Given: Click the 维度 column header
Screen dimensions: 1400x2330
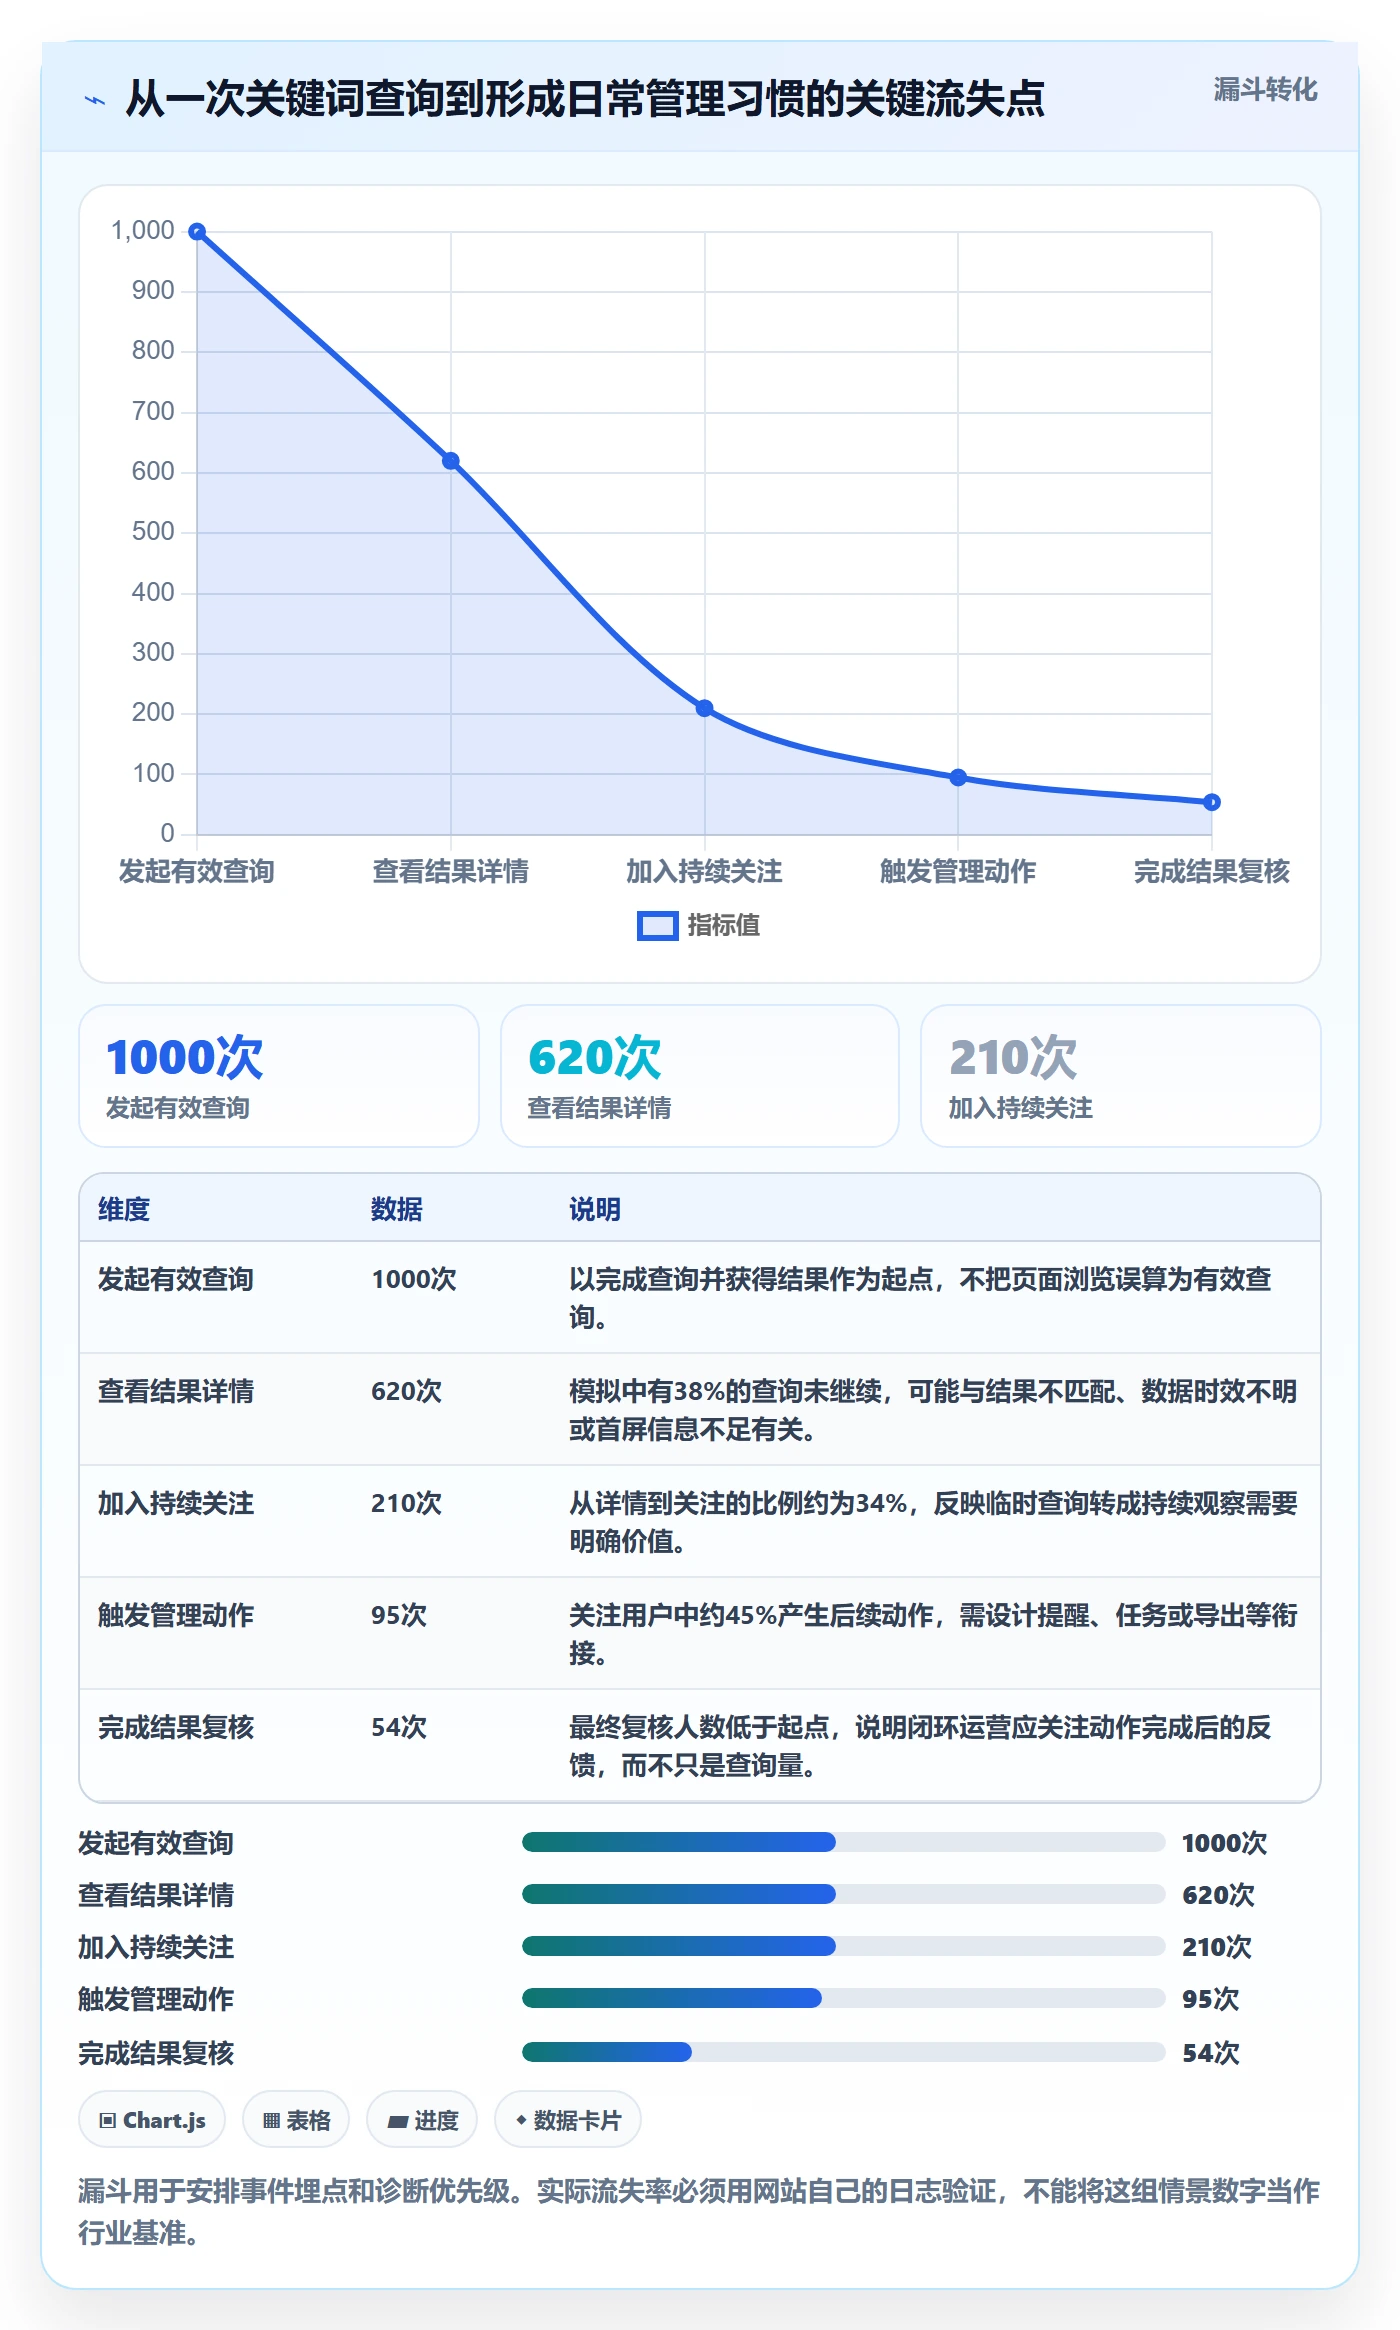Looking at the screenshot, I should [x=124, y=1210].
